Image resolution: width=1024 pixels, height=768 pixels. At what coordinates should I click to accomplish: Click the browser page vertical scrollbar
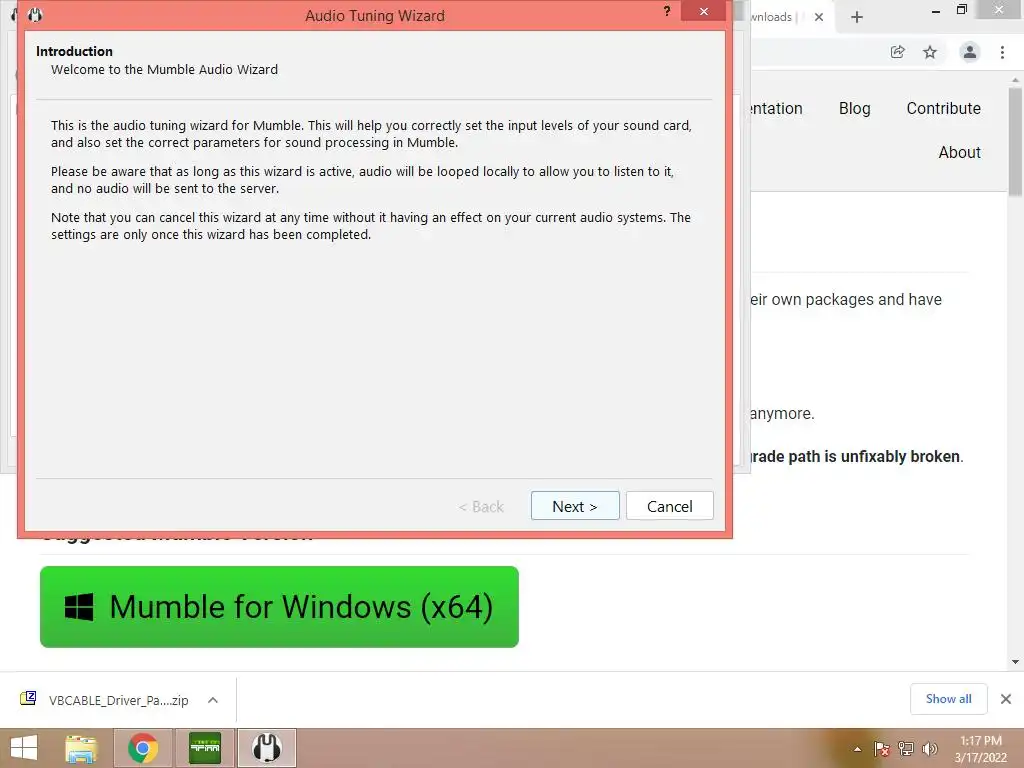[x=1015, y=142]
